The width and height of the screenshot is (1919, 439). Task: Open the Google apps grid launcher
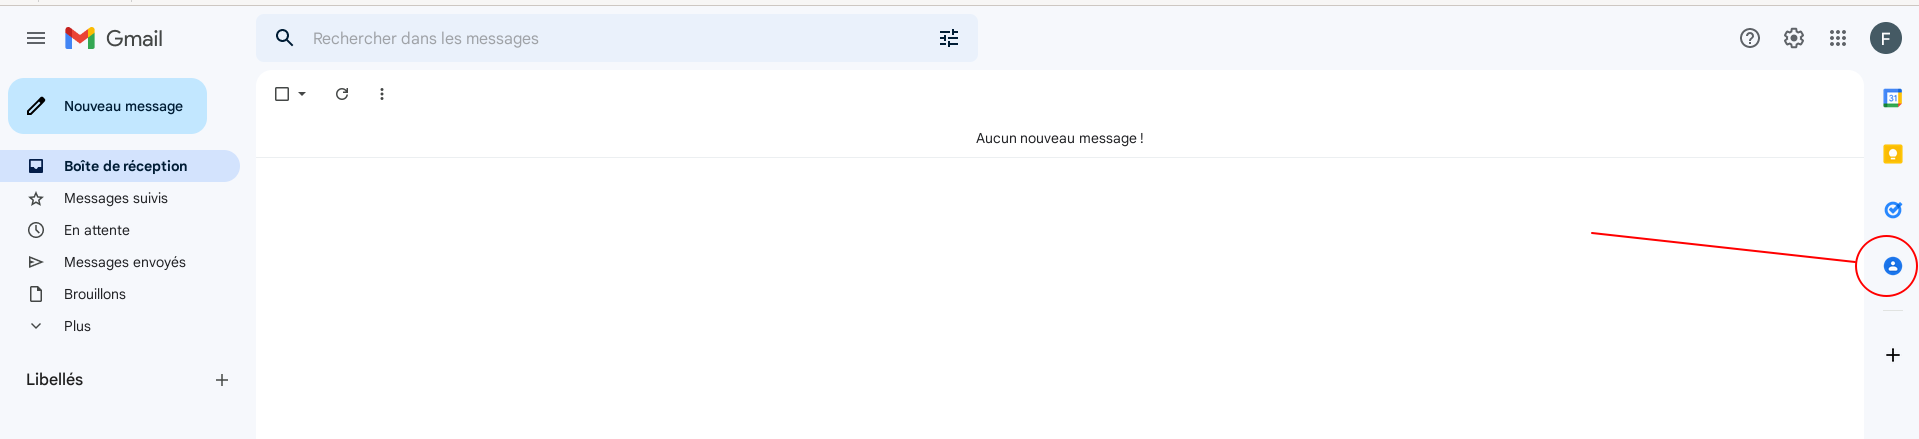1838,38
